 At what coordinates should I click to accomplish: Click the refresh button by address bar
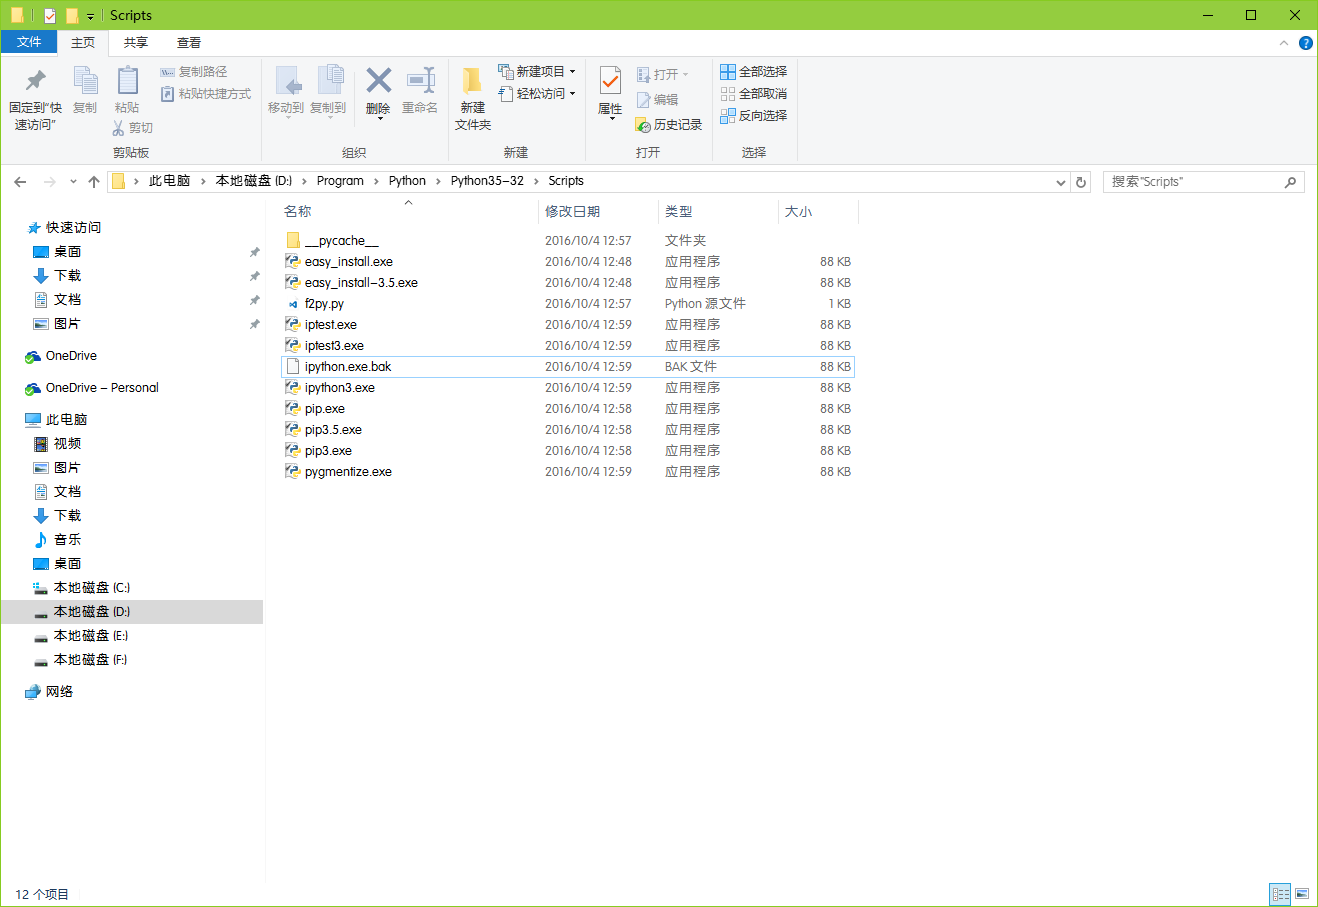pos(1081,182)
